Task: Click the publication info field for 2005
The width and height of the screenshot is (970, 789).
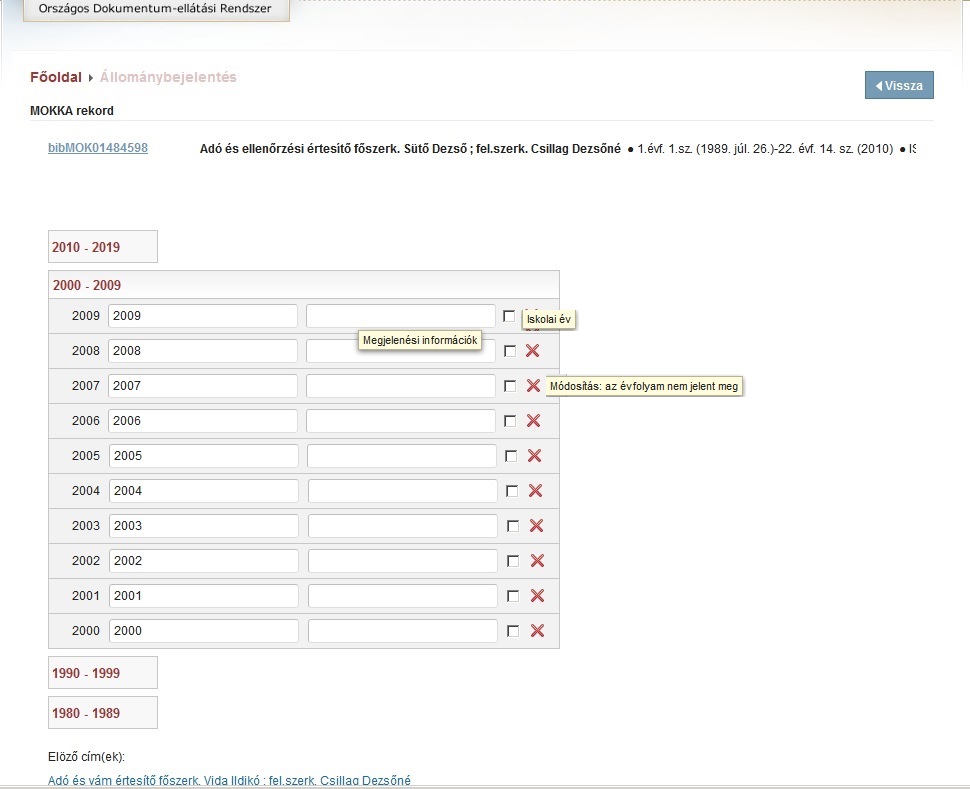Action: (401, 456)
